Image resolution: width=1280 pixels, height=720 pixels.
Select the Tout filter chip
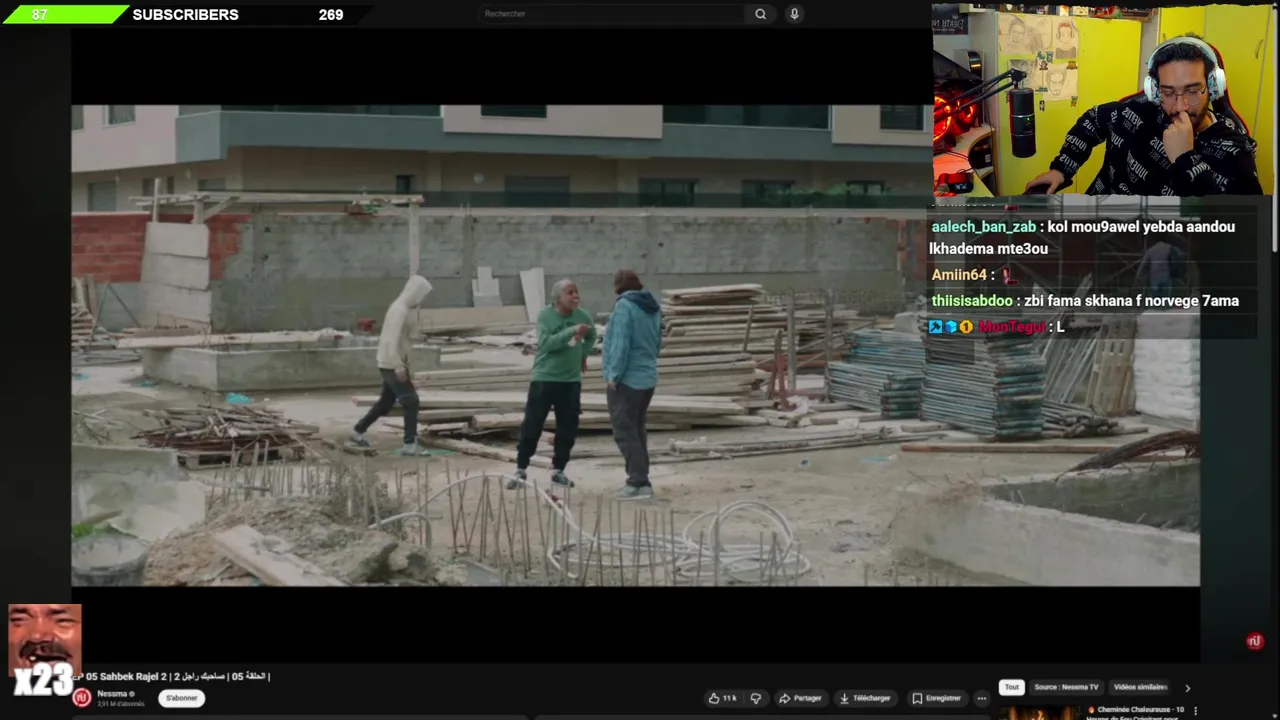point(1012,687)
